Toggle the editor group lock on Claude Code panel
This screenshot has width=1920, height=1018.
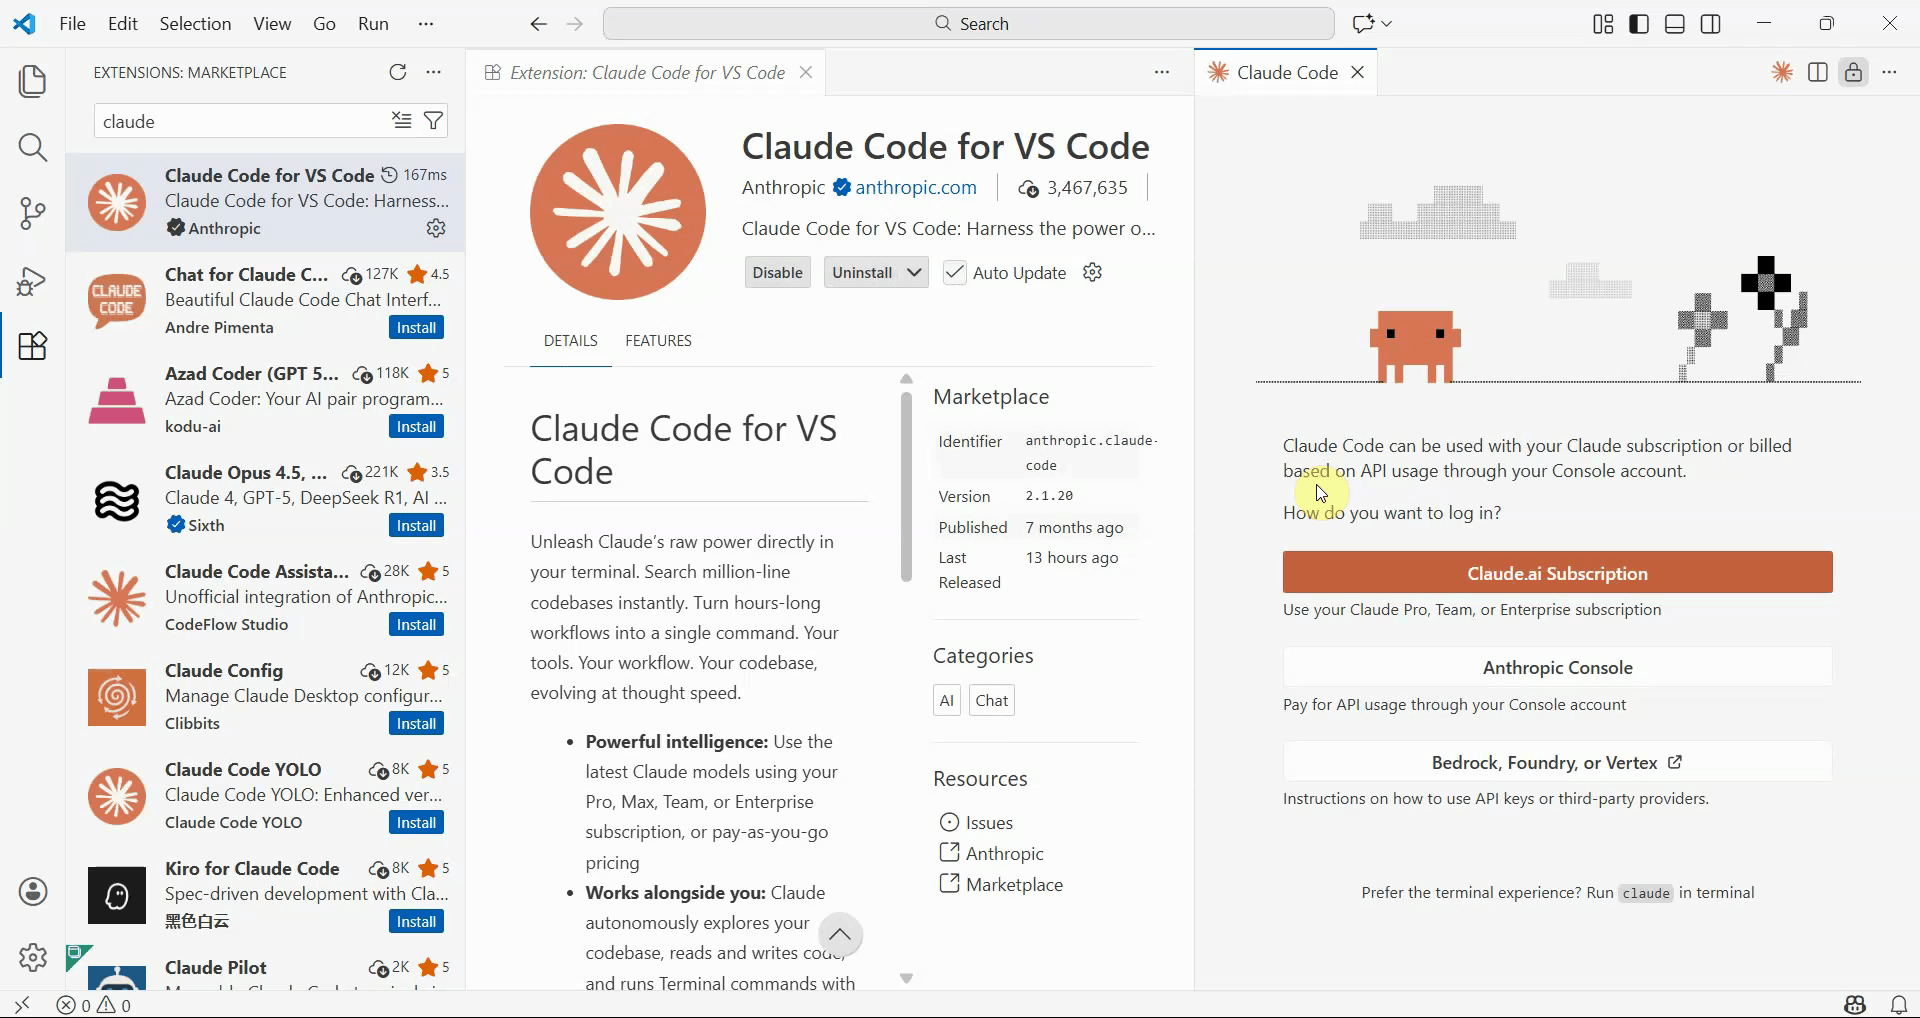click(x=1853, y=72)
